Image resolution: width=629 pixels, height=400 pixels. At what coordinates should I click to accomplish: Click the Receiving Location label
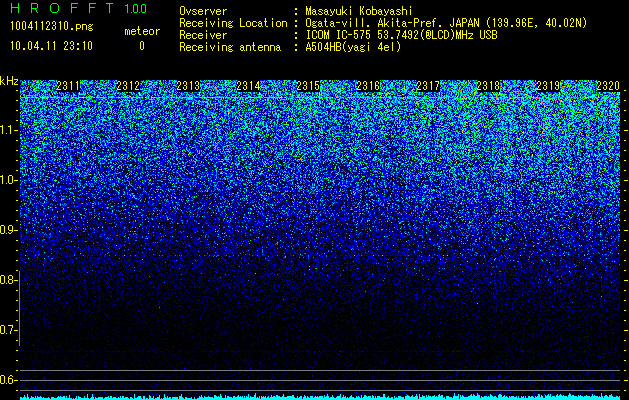pos(233,23)
